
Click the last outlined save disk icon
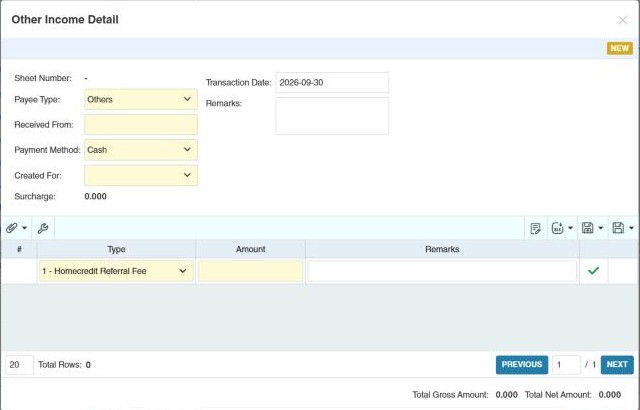(x=618, y=228)
